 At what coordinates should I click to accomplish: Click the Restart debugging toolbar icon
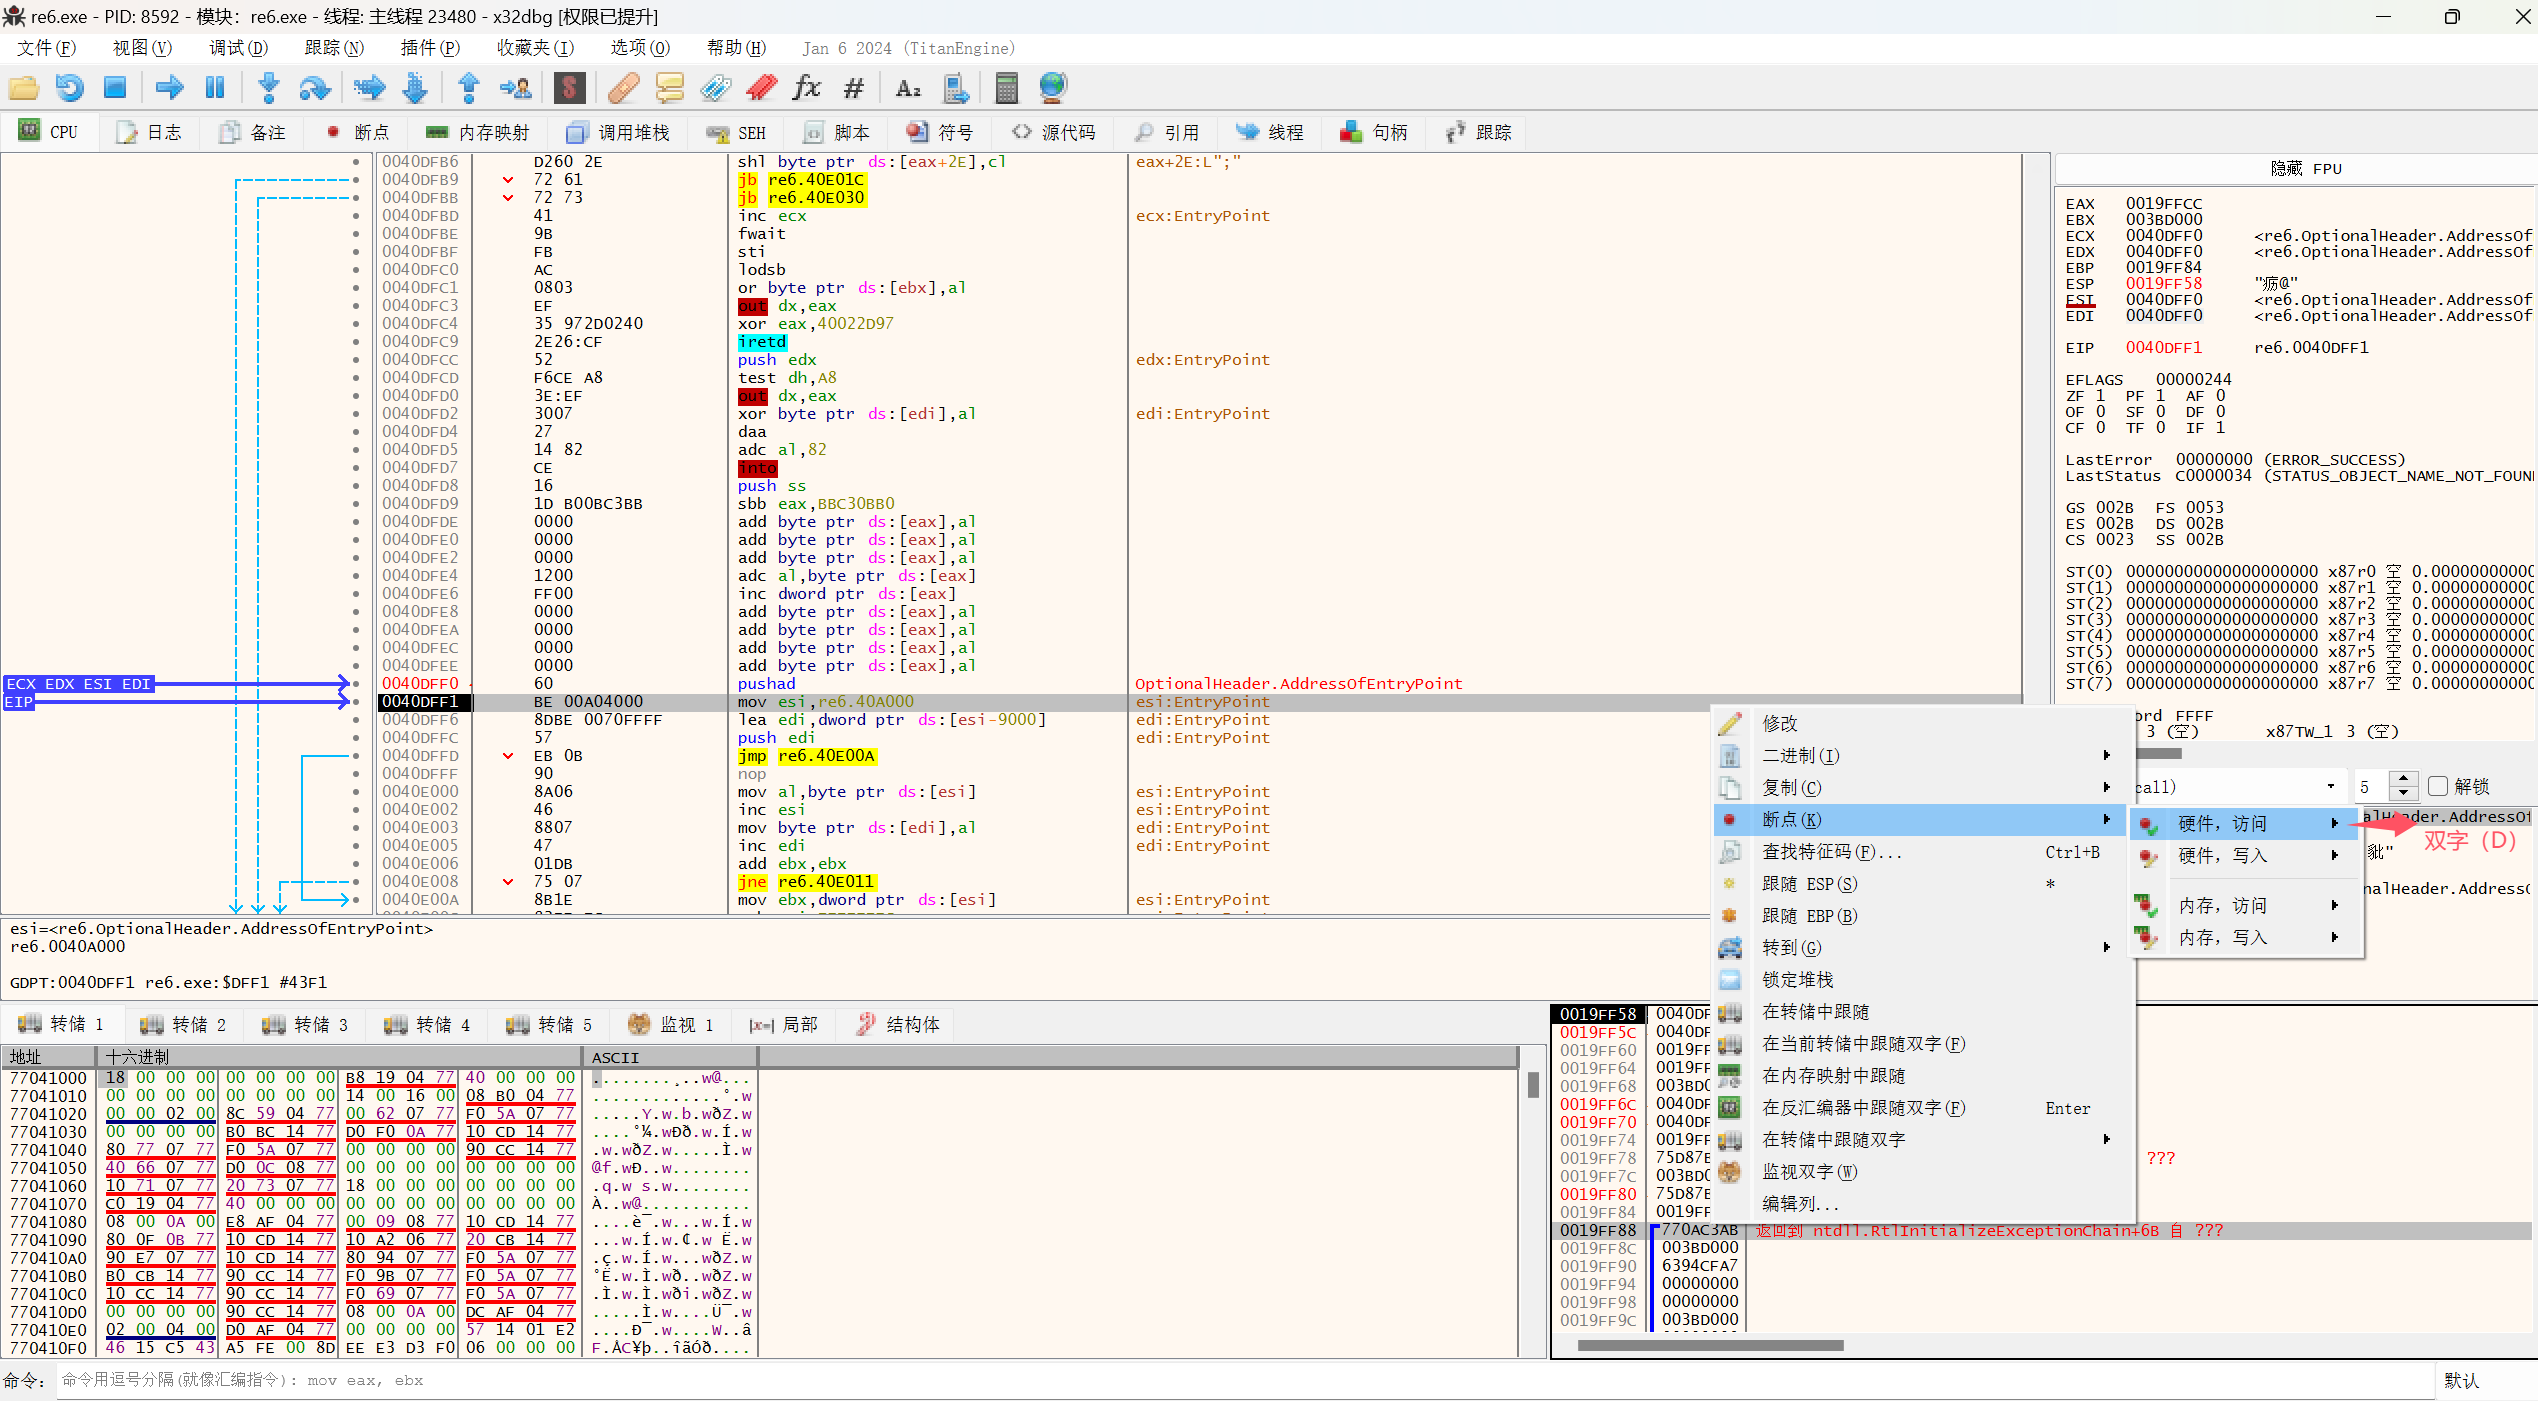[69, 88]
